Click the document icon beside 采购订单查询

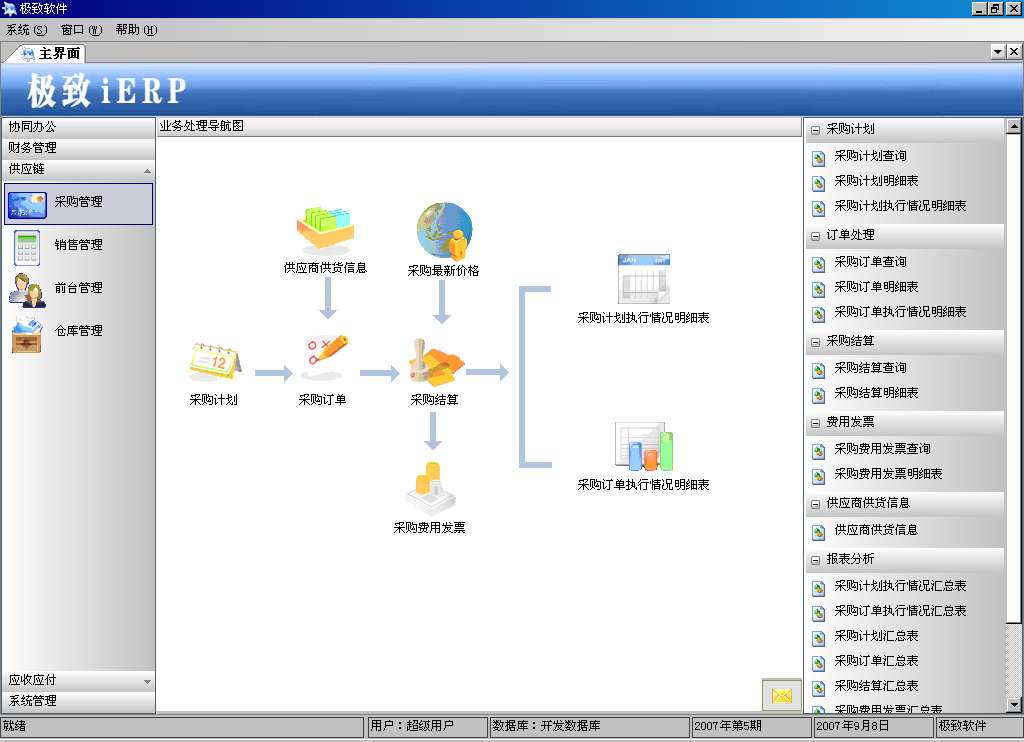pyautogui.click(x=818, y=264)
